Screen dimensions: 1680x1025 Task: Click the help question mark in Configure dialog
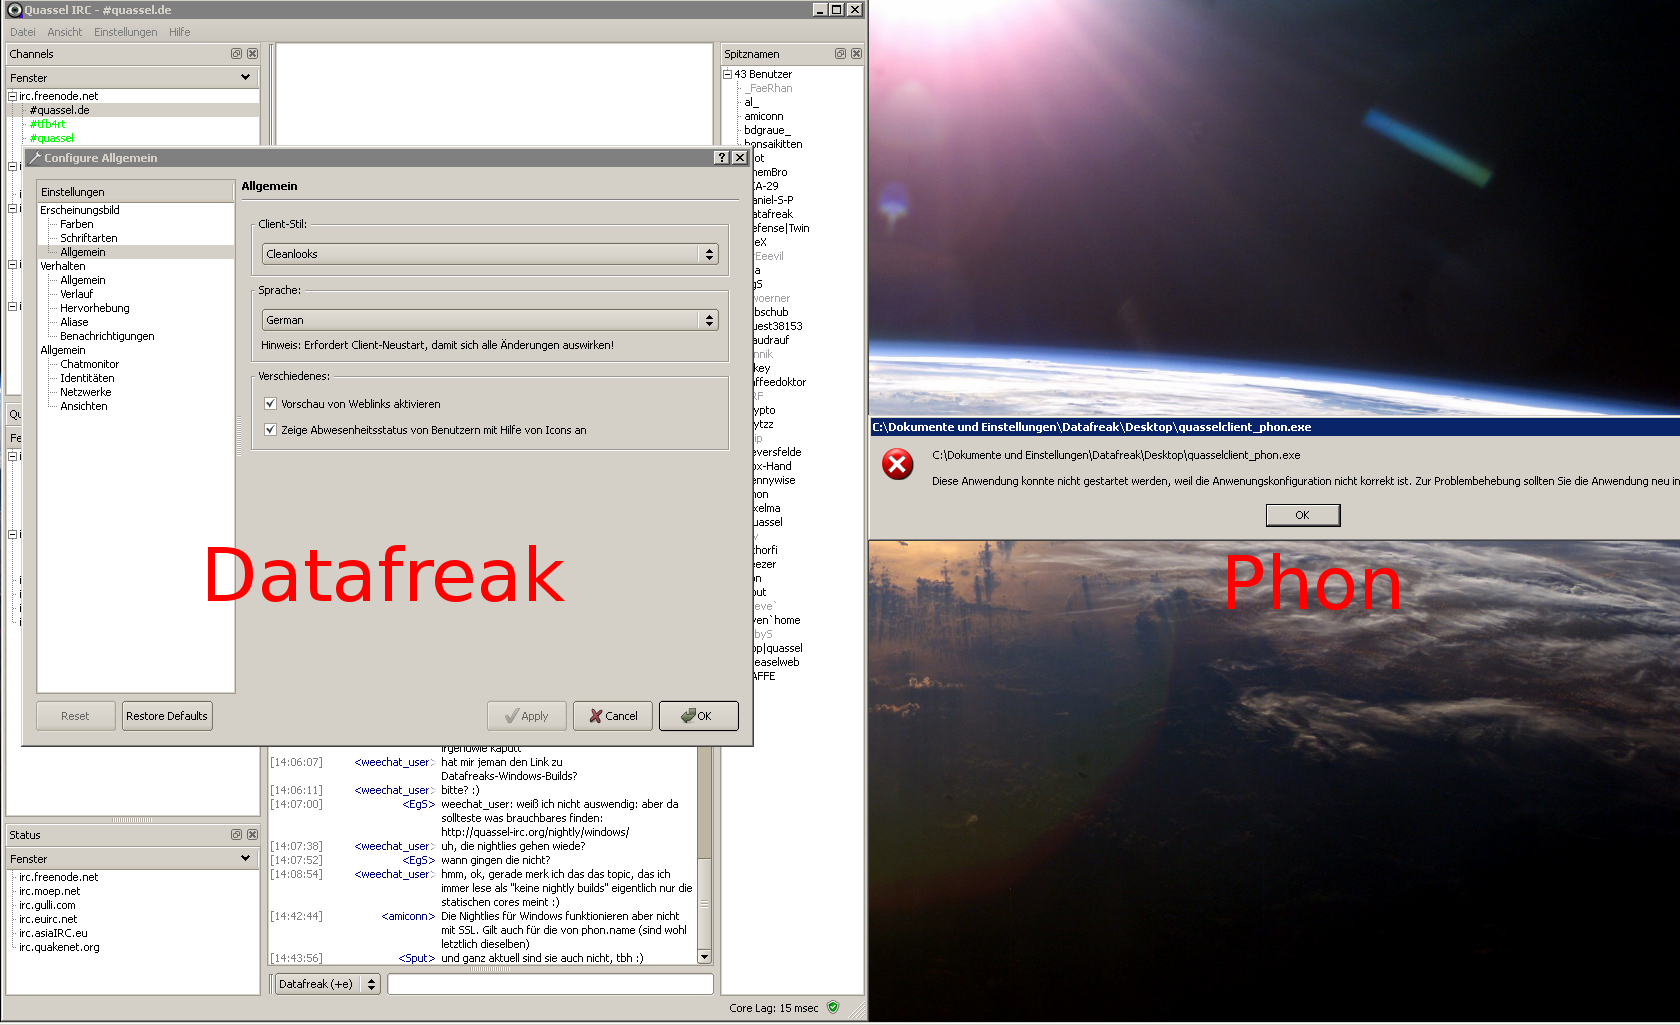722,157
